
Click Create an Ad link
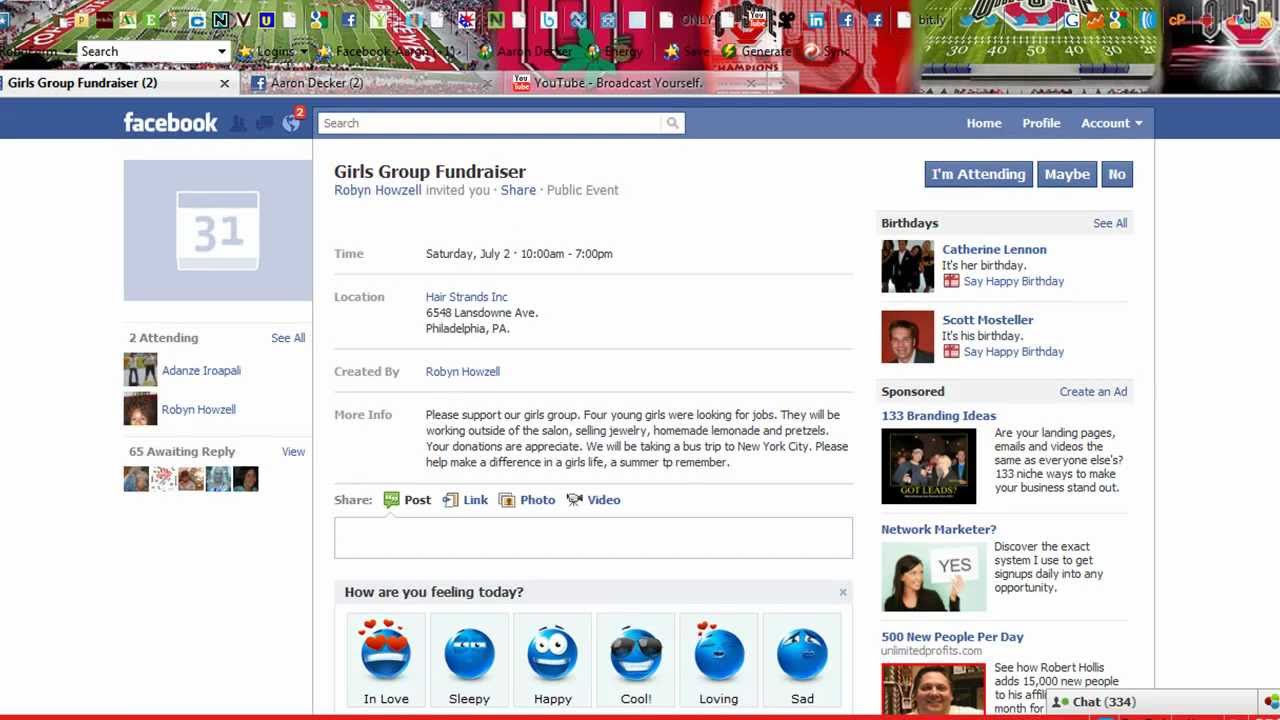pyautogui.click(x=1093, y=392)
